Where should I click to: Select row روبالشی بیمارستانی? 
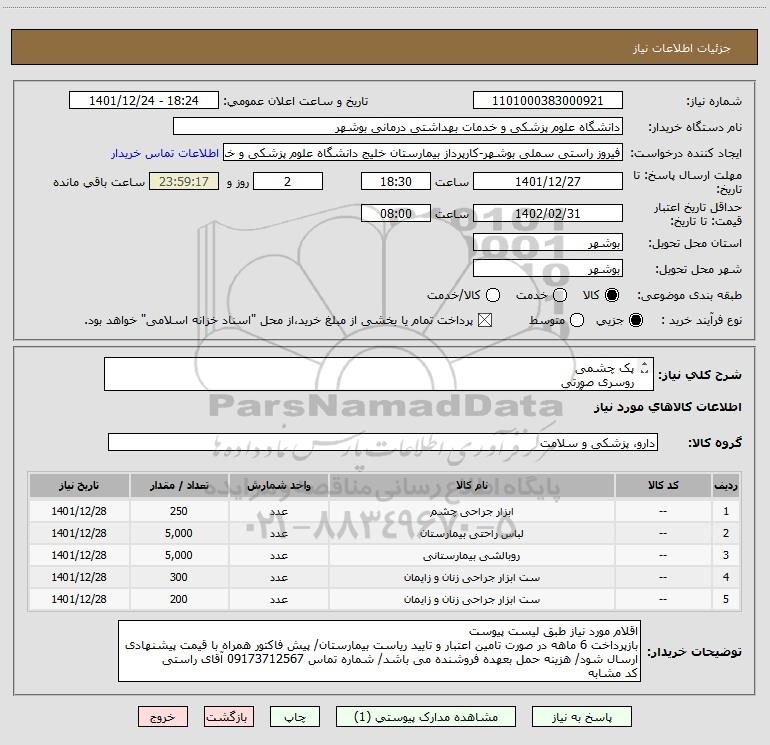point(385,555)
